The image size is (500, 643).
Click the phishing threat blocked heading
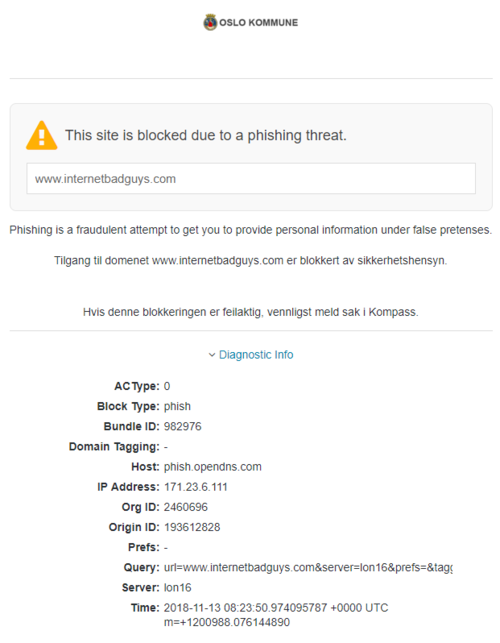tap(206, 135)
